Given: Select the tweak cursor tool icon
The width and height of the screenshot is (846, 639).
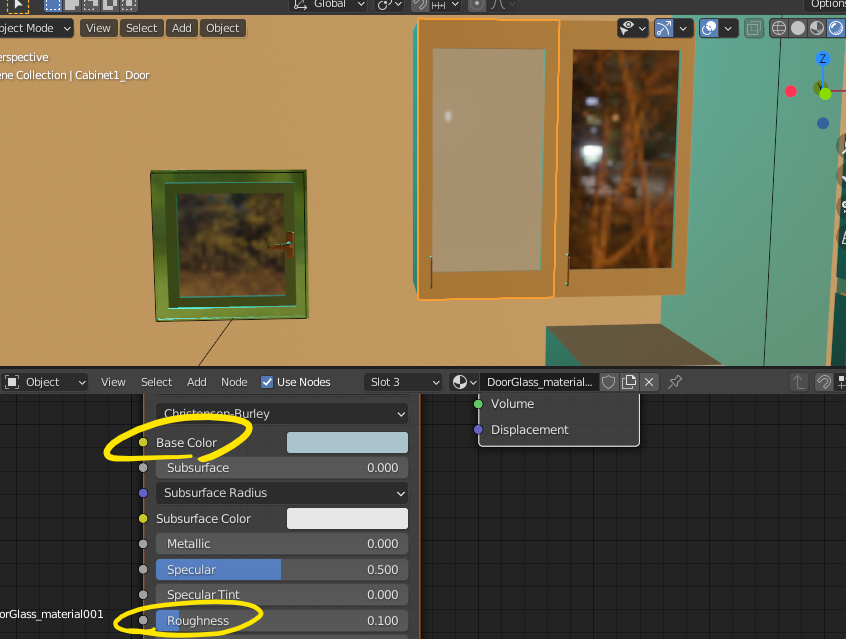Looking at the screenshot, I should point(18,5).
